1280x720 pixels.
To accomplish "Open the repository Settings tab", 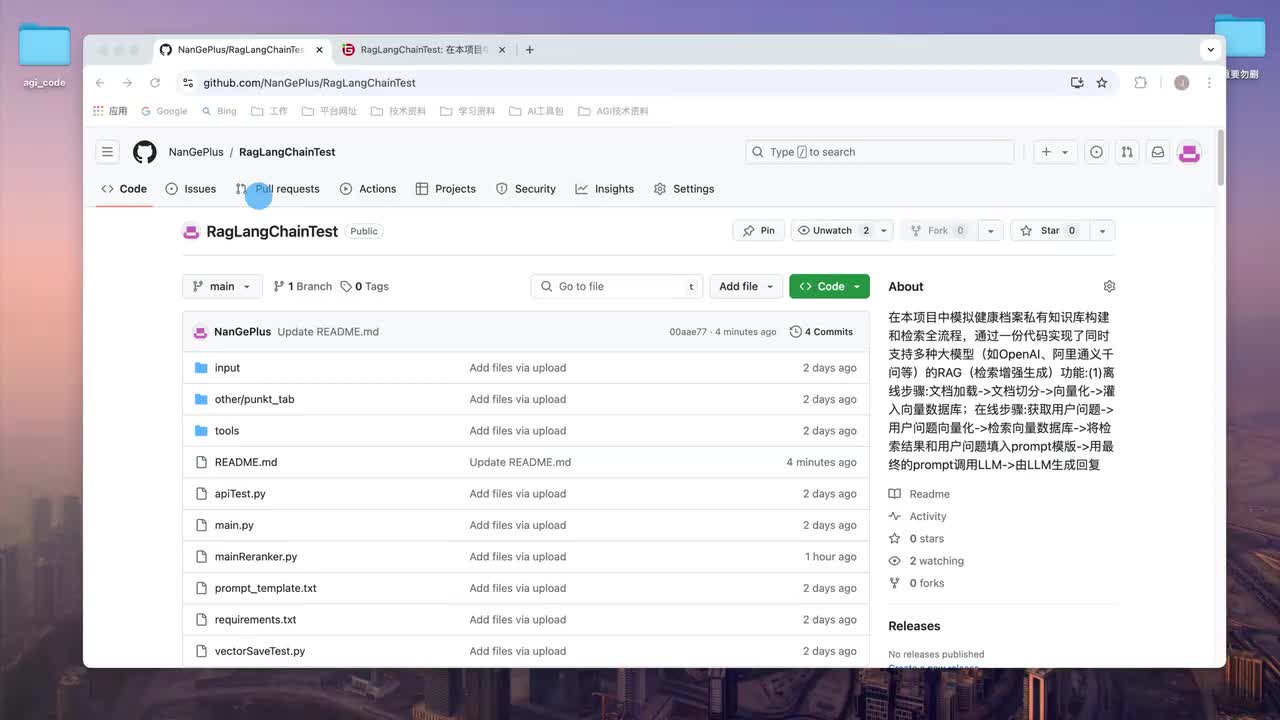I will (x=684, y=189).
